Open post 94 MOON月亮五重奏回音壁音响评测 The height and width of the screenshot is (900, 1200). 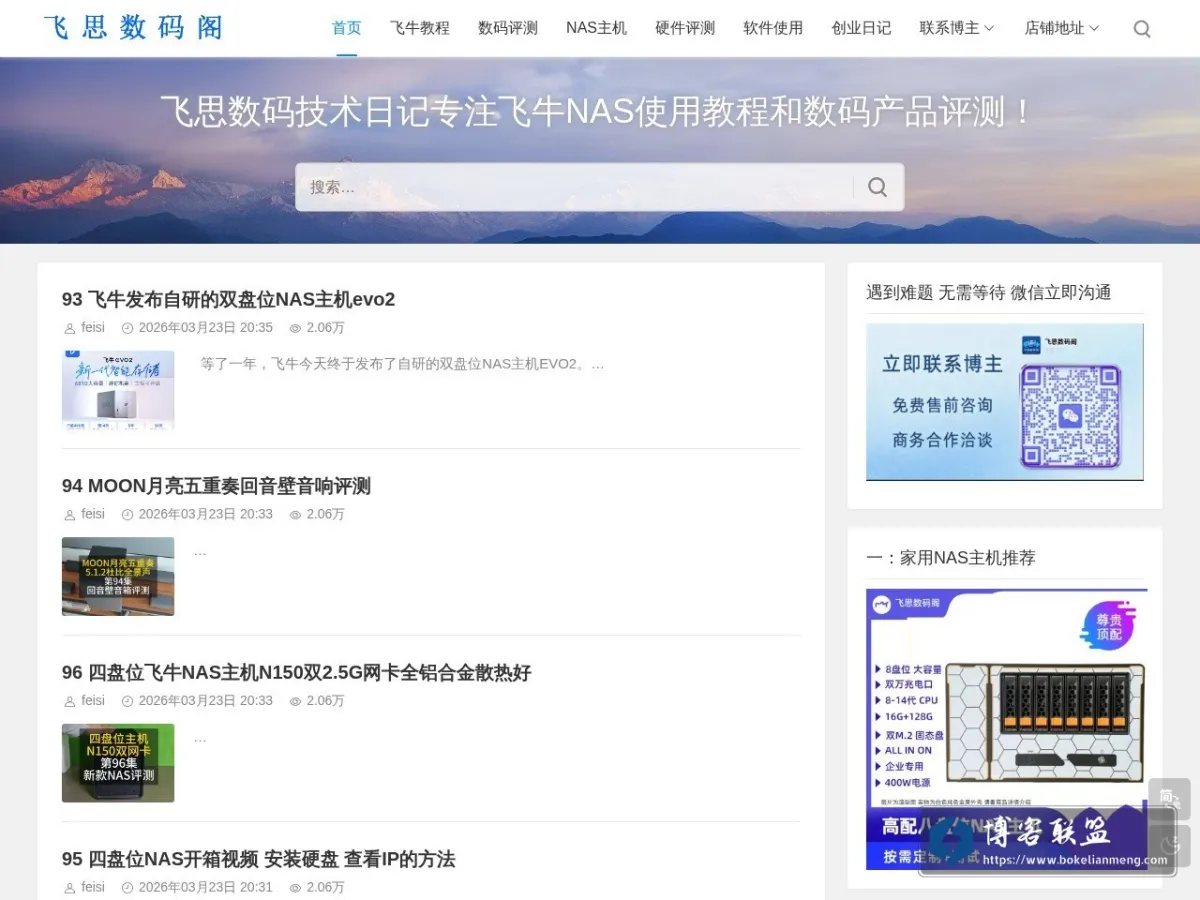point(216,486)
